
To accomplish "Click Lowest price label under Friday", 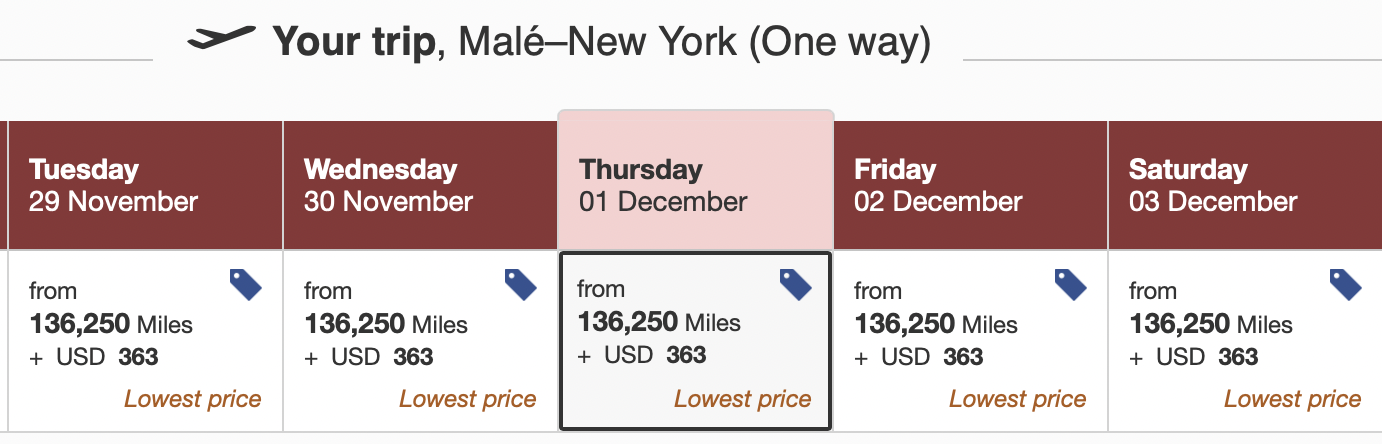I will pos(1018,399).
